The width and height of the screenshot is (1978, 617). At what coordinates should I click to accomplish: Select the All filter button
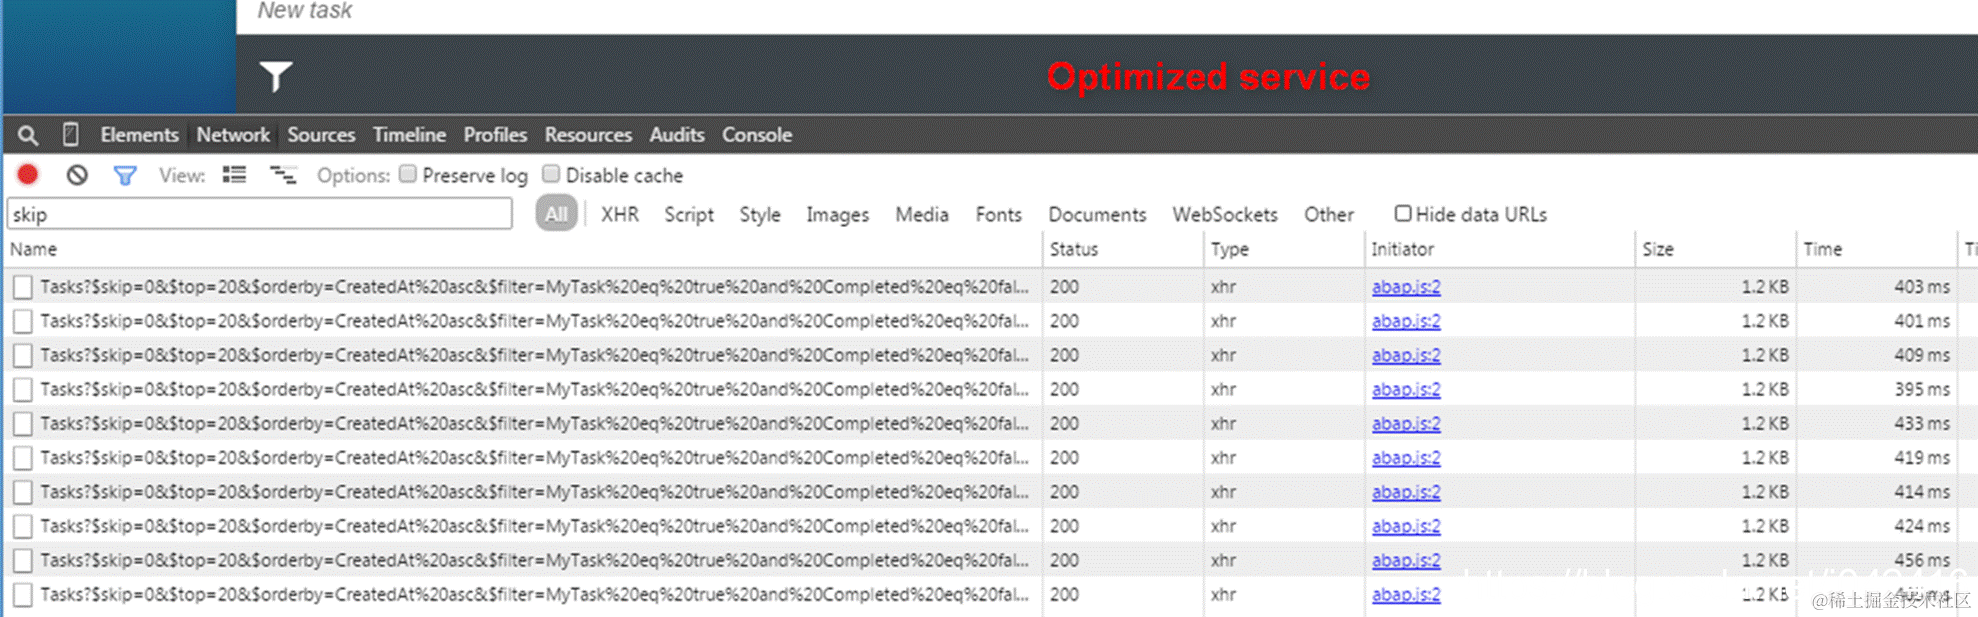pos(556,214)
